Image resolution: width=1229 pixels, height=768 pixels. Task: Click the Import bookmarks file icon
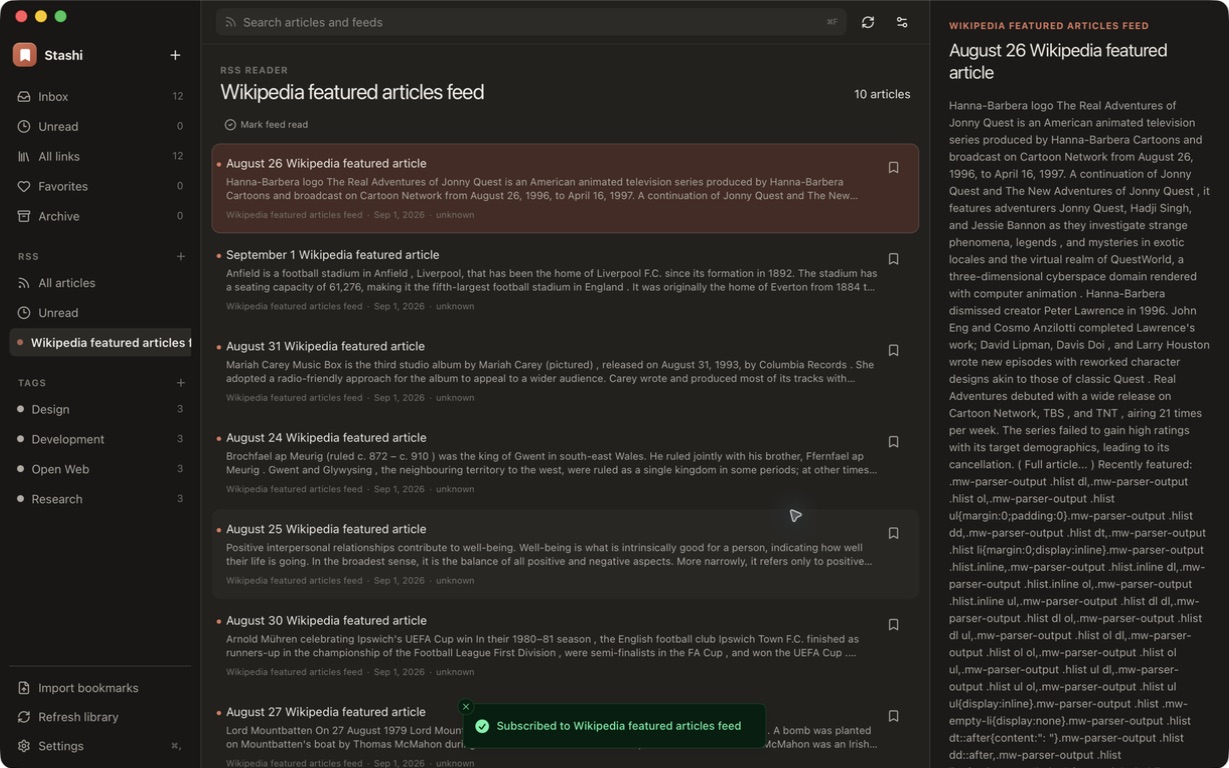point(24,688)
